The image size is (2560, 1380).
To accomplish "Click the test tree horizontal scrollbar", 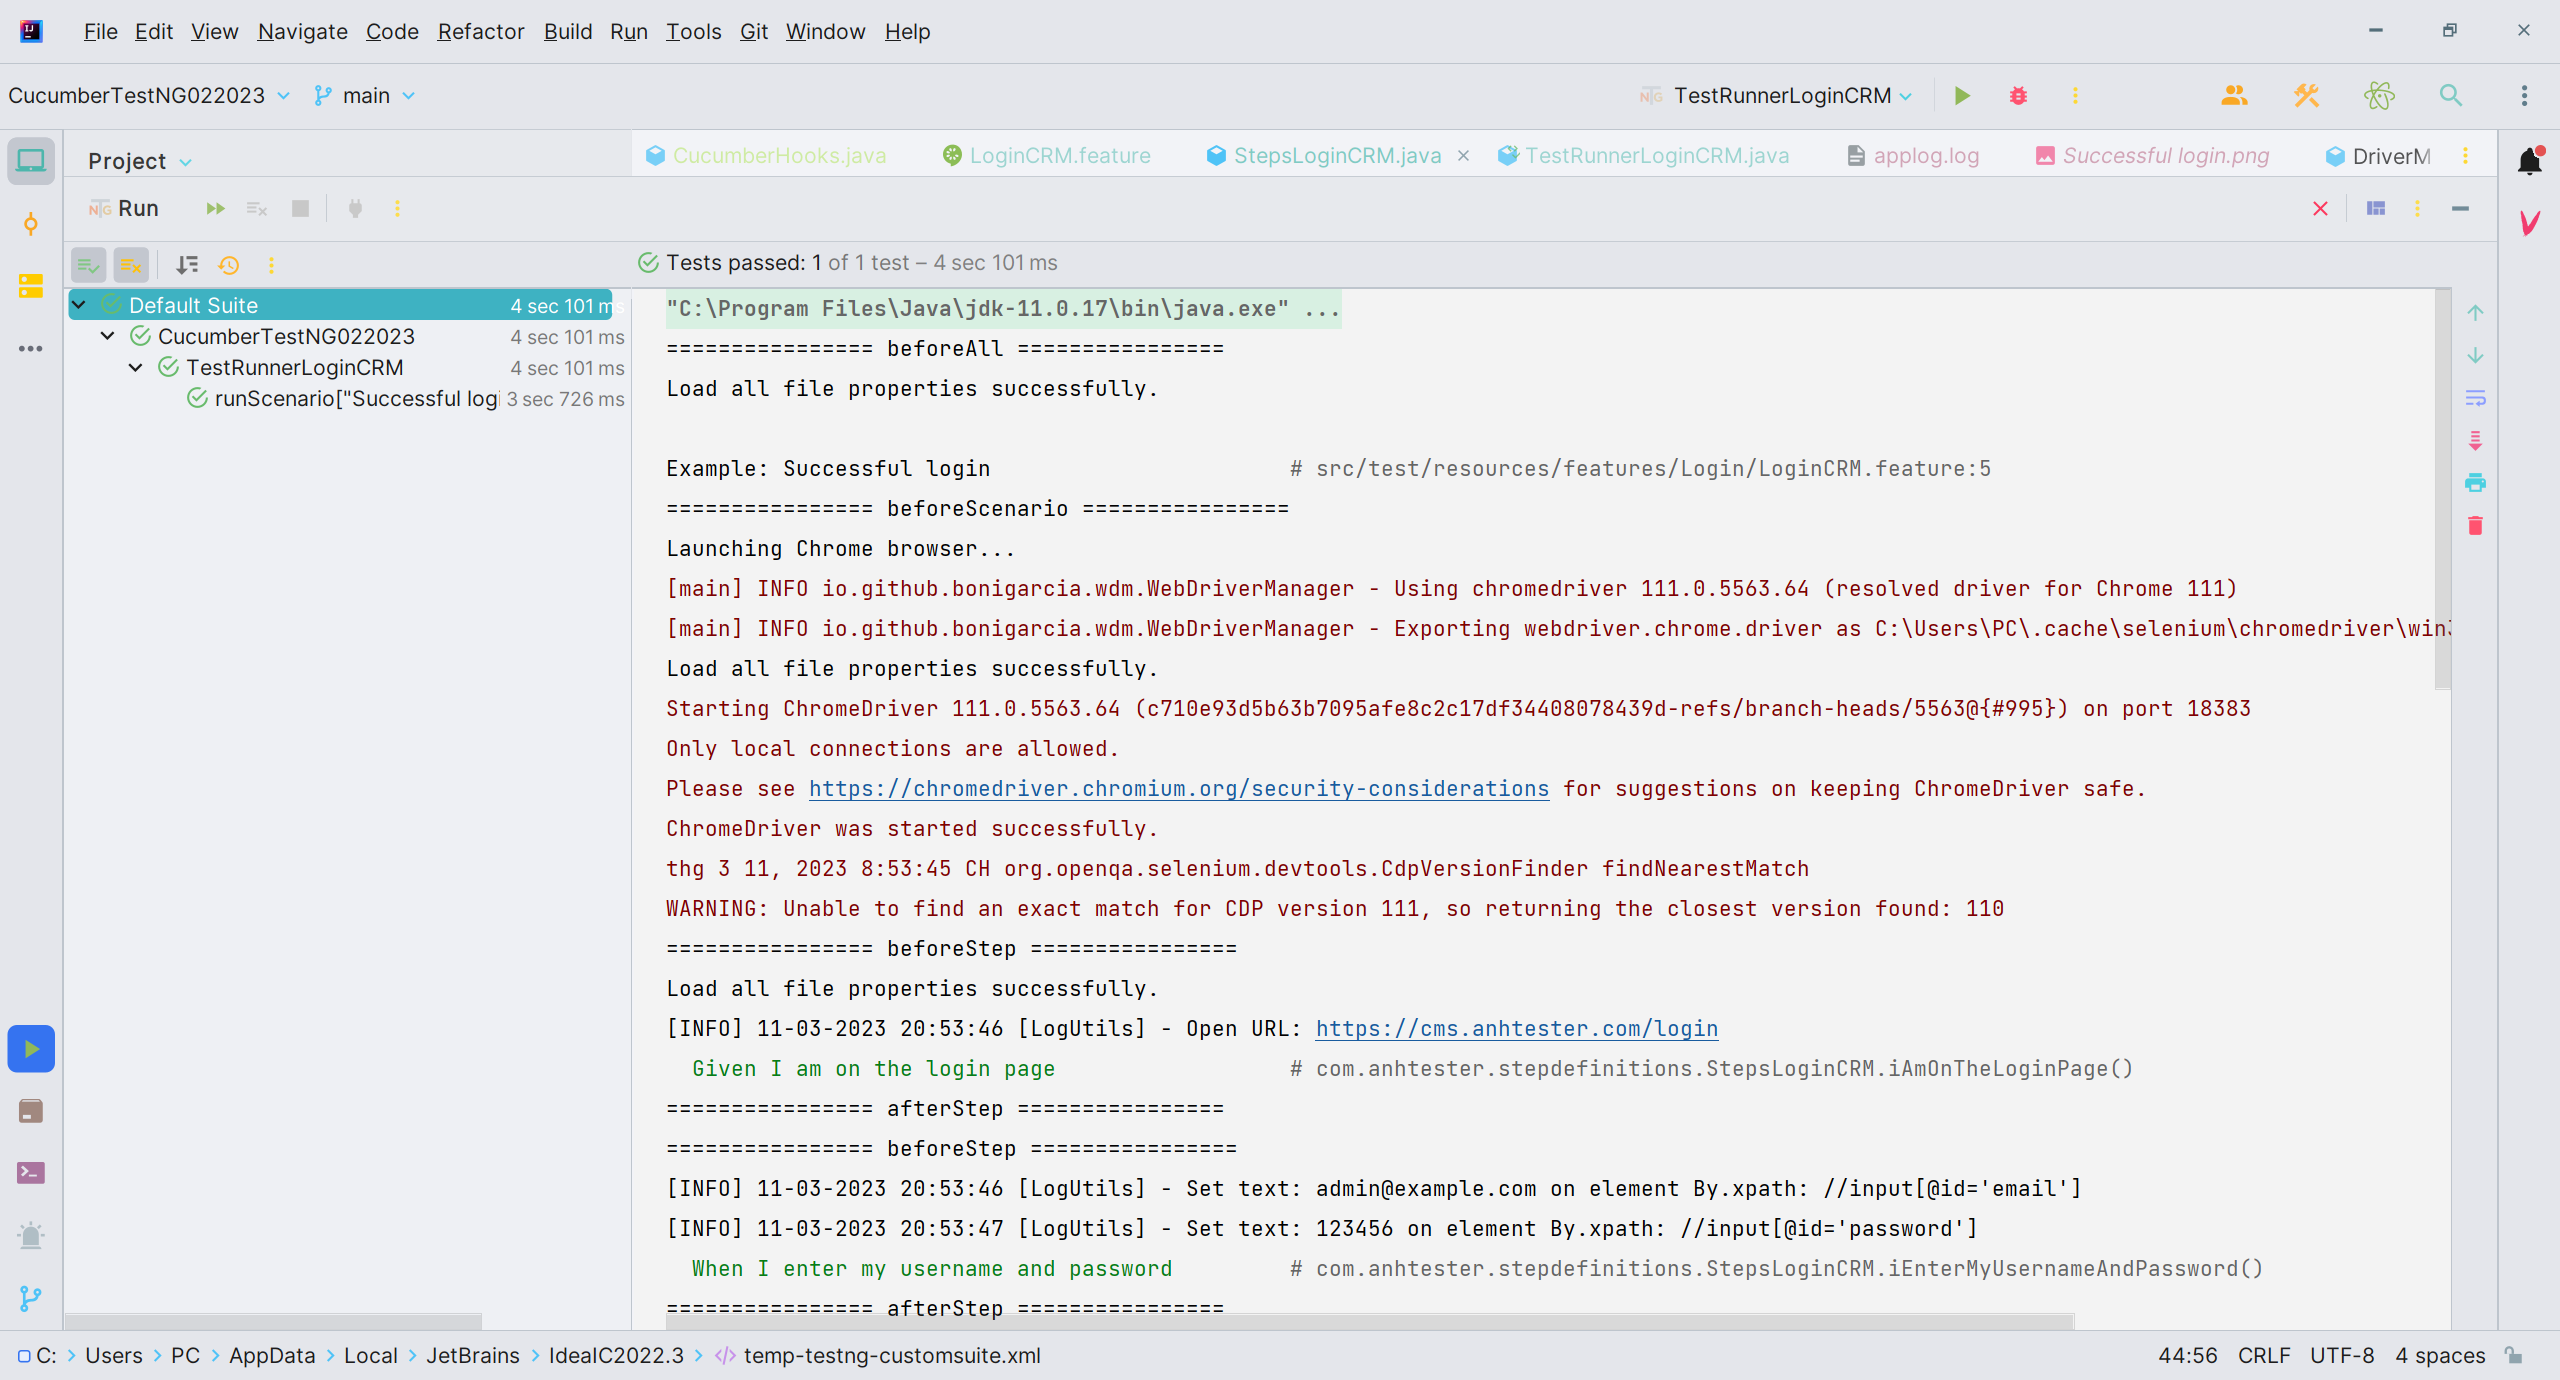I will click(273, 1321).
